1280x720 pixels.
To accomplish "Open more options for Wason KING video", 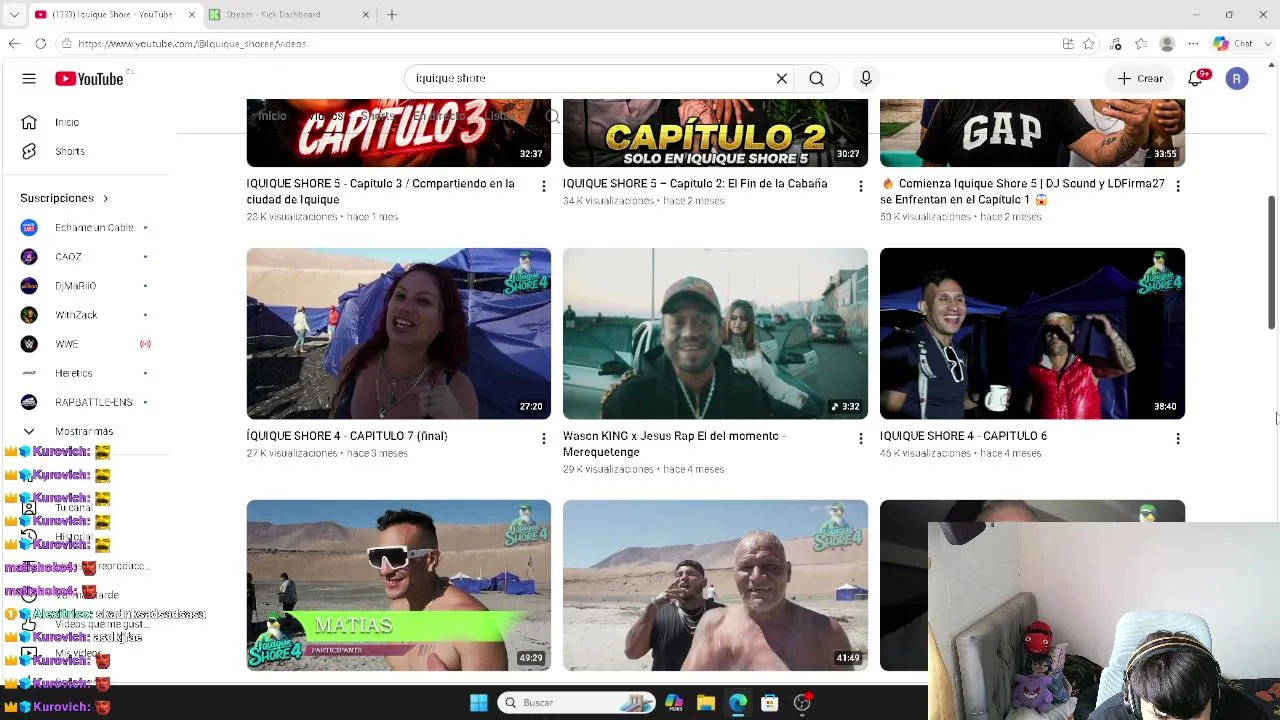I will [x=861, y=438].
